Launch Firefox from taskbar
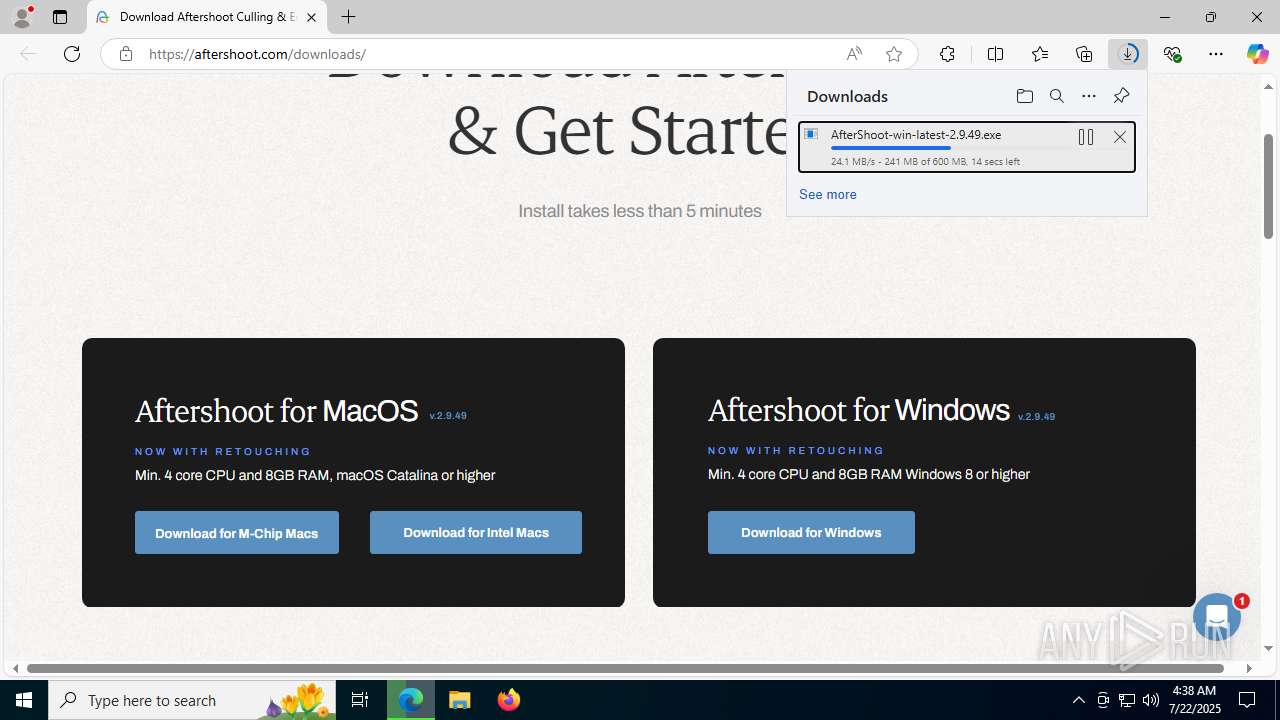Image resolution: width=1280 pixels, height=720 pixels. (x=509, y=700)
